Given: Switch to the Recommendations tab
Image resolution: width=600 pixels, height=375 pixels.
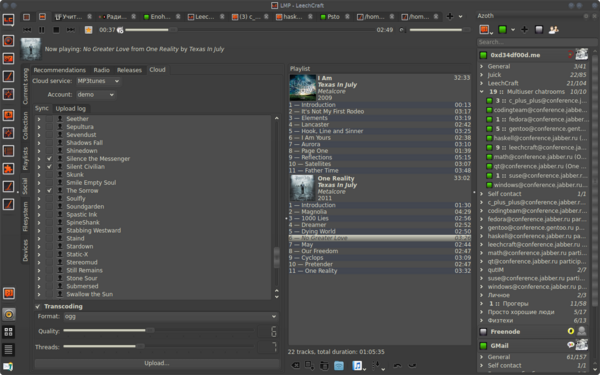Looking at the screenshot, I should [x=59, y=70].
